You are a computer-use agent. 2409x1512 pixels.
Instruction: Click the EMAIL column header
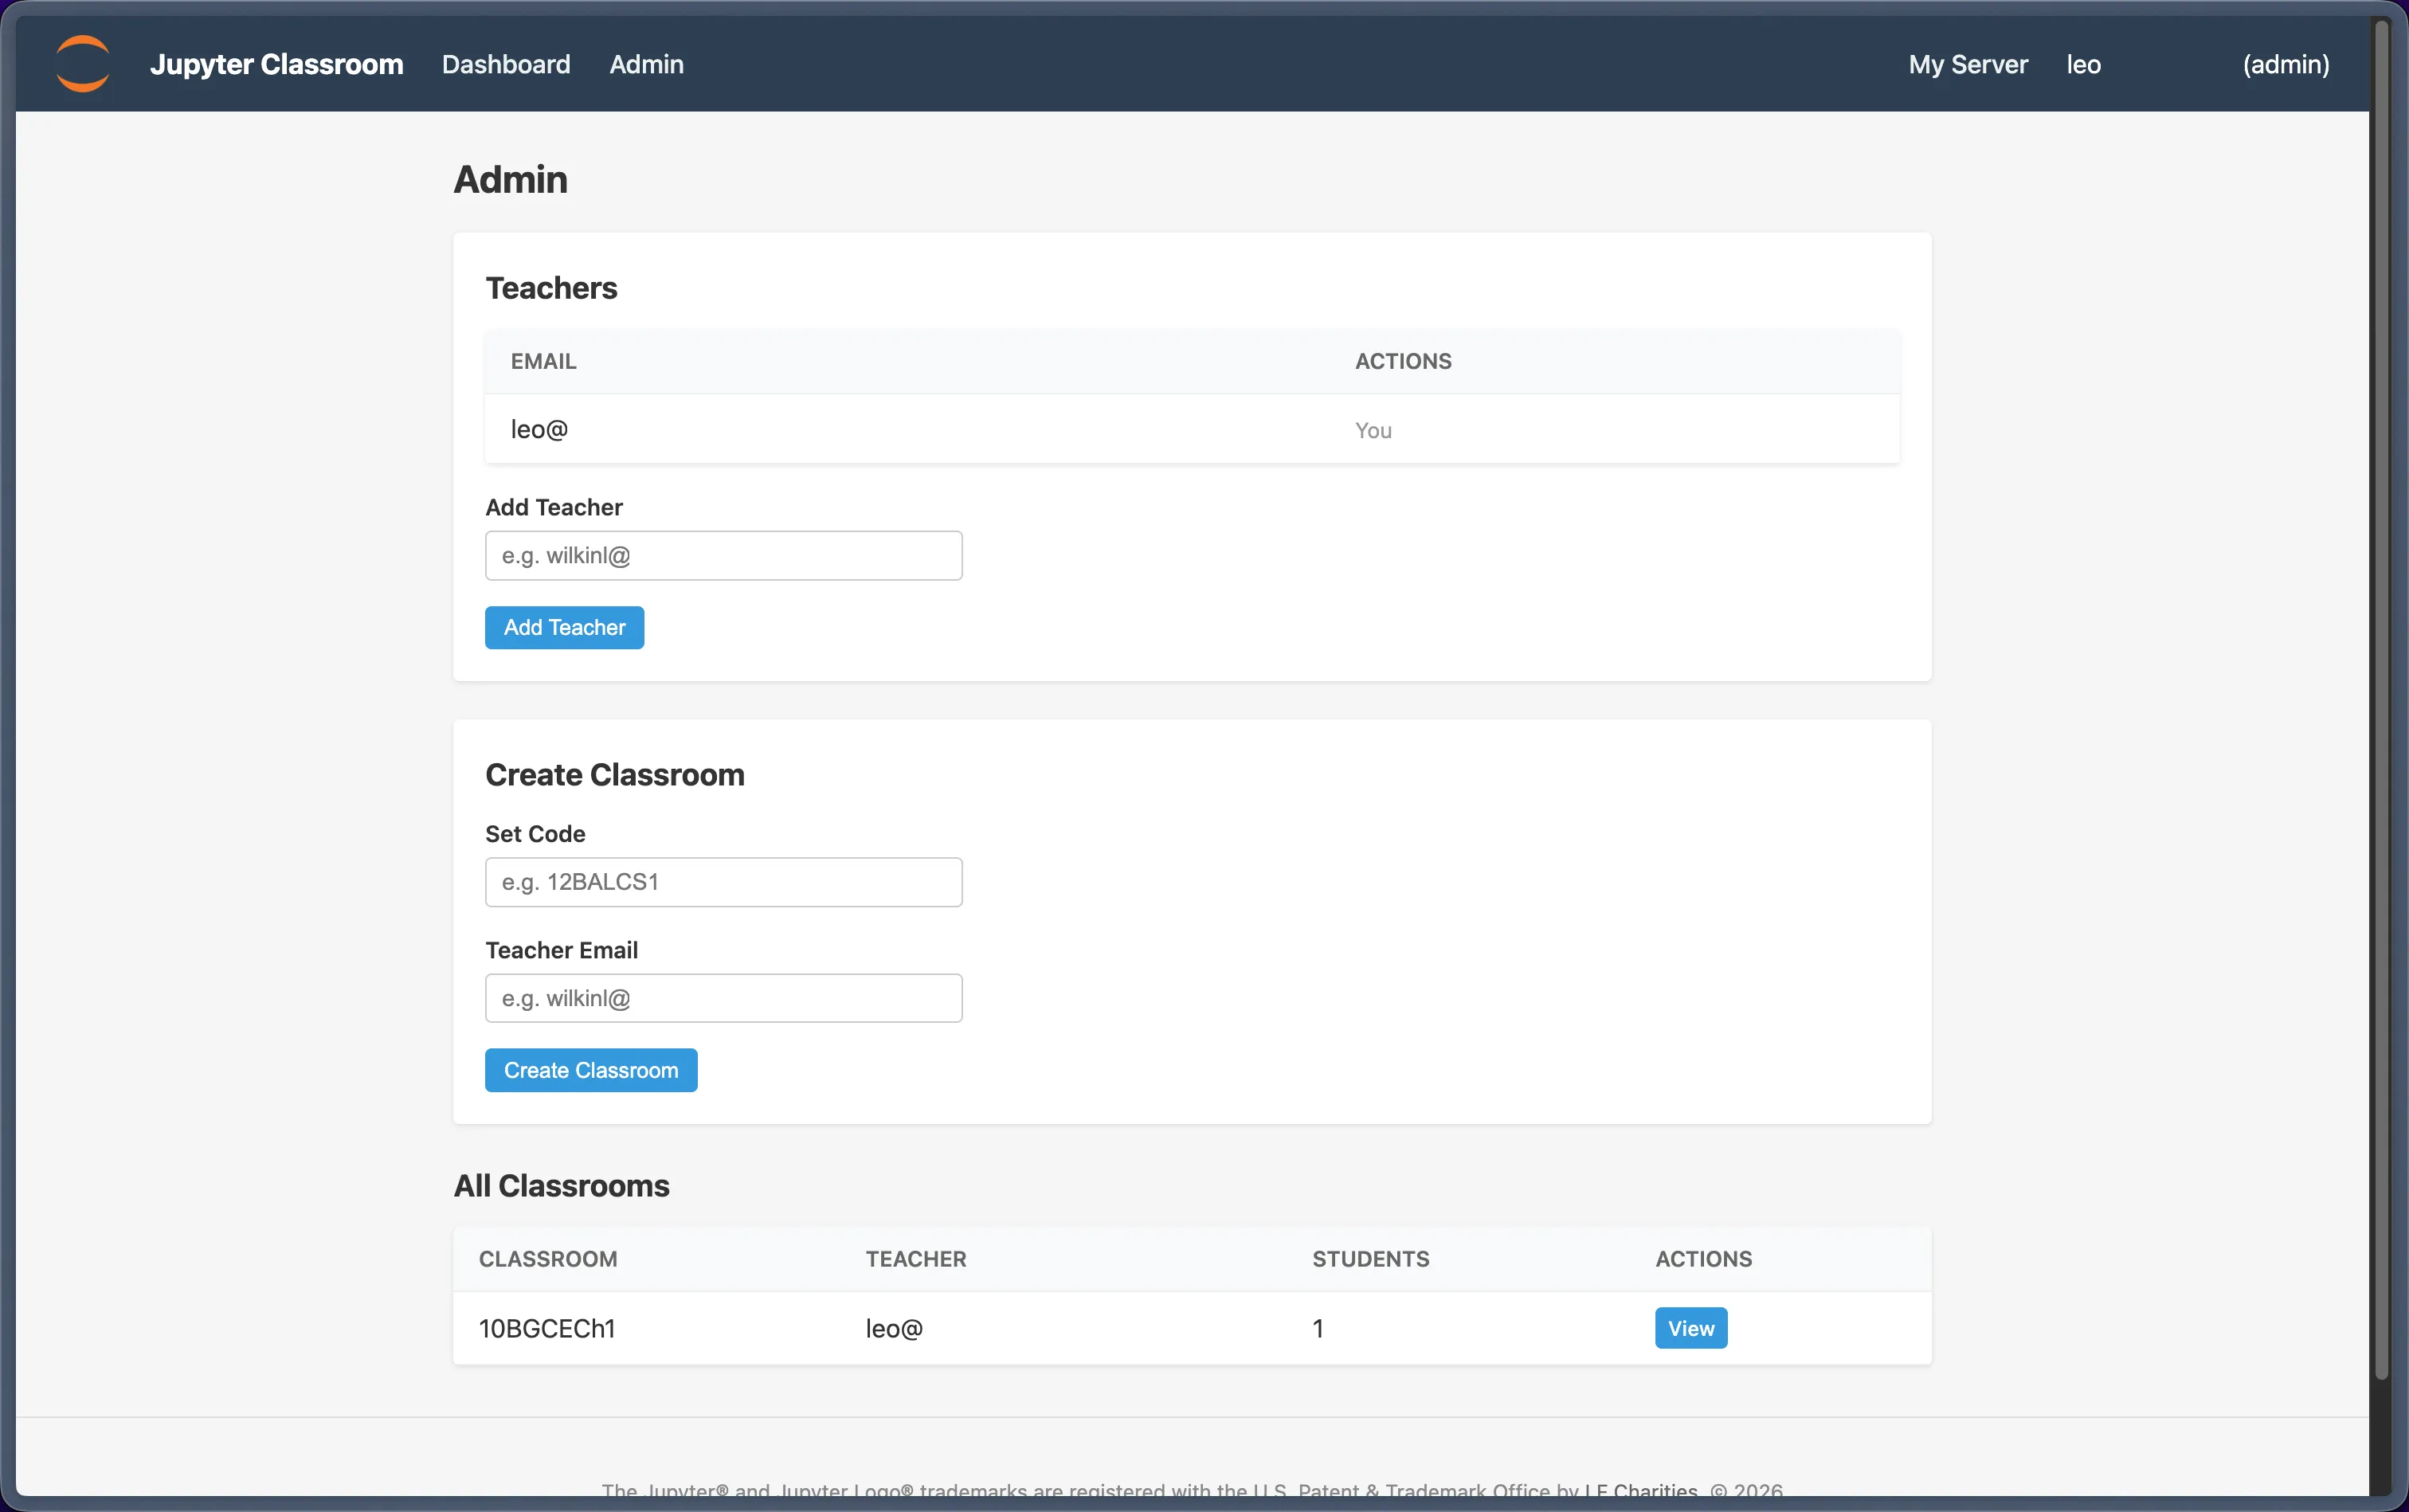pyautogui.click(x=543, y=361)
